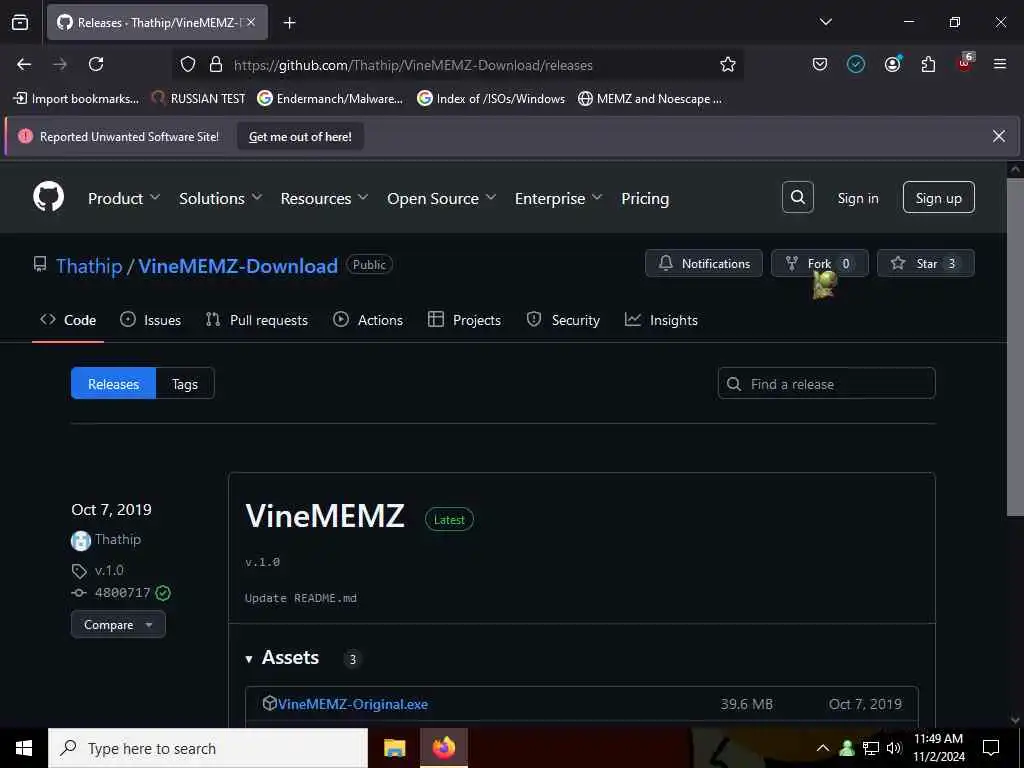Click the Firefox View icon at top left
The image size is (1024, 768).
[x=20, y=22]
